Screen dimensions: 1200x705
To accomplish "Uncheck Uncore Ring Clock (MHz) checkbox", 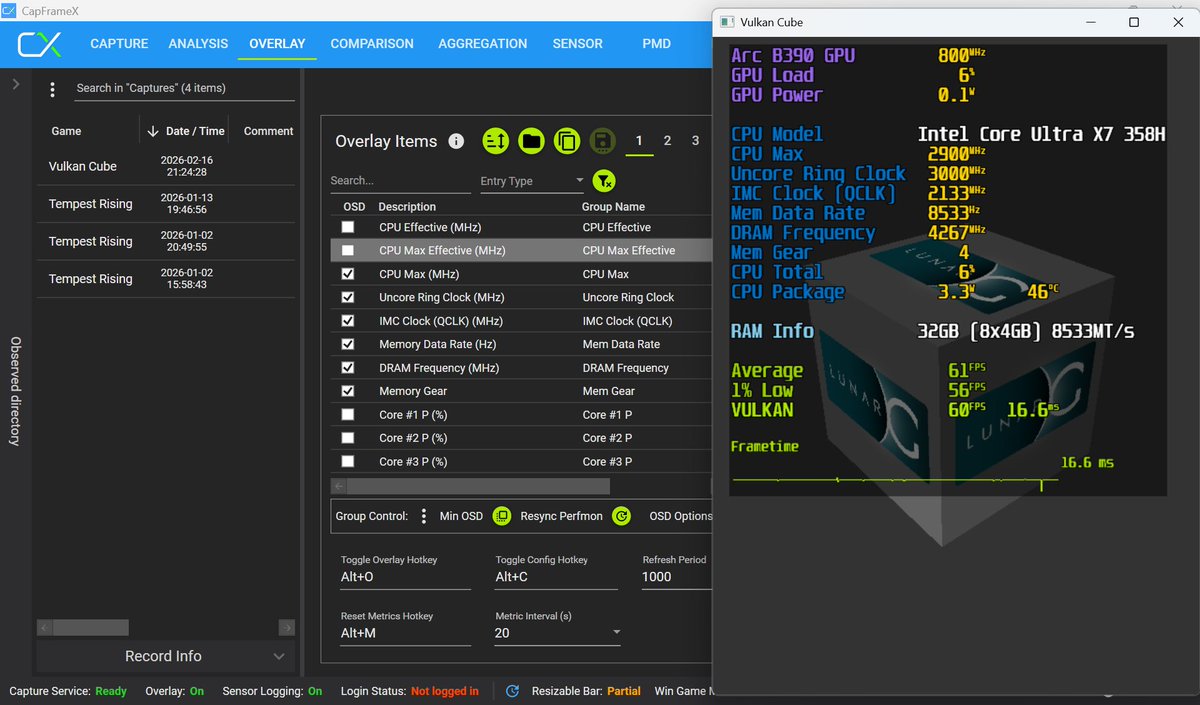I will click(348, 297).
